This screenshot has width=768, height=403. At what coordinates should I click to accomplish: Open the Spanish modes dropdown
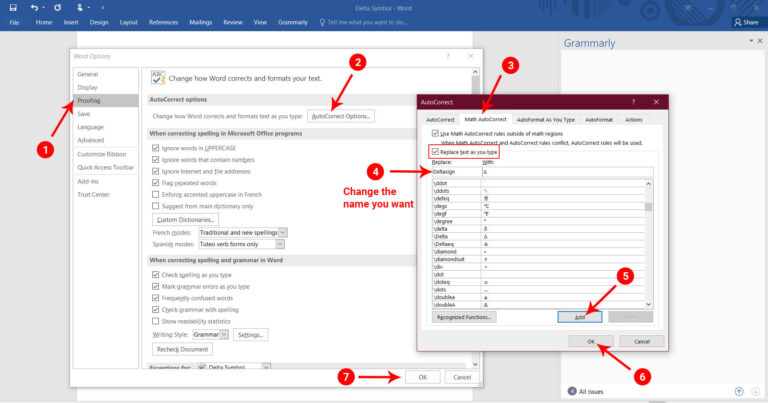(x=280, y=244)
